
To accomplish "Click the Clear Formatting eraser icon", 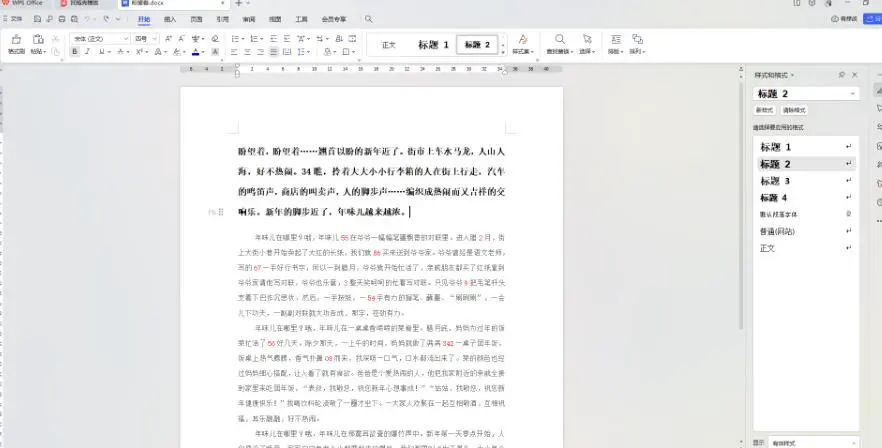I will [x=215, y=39].
